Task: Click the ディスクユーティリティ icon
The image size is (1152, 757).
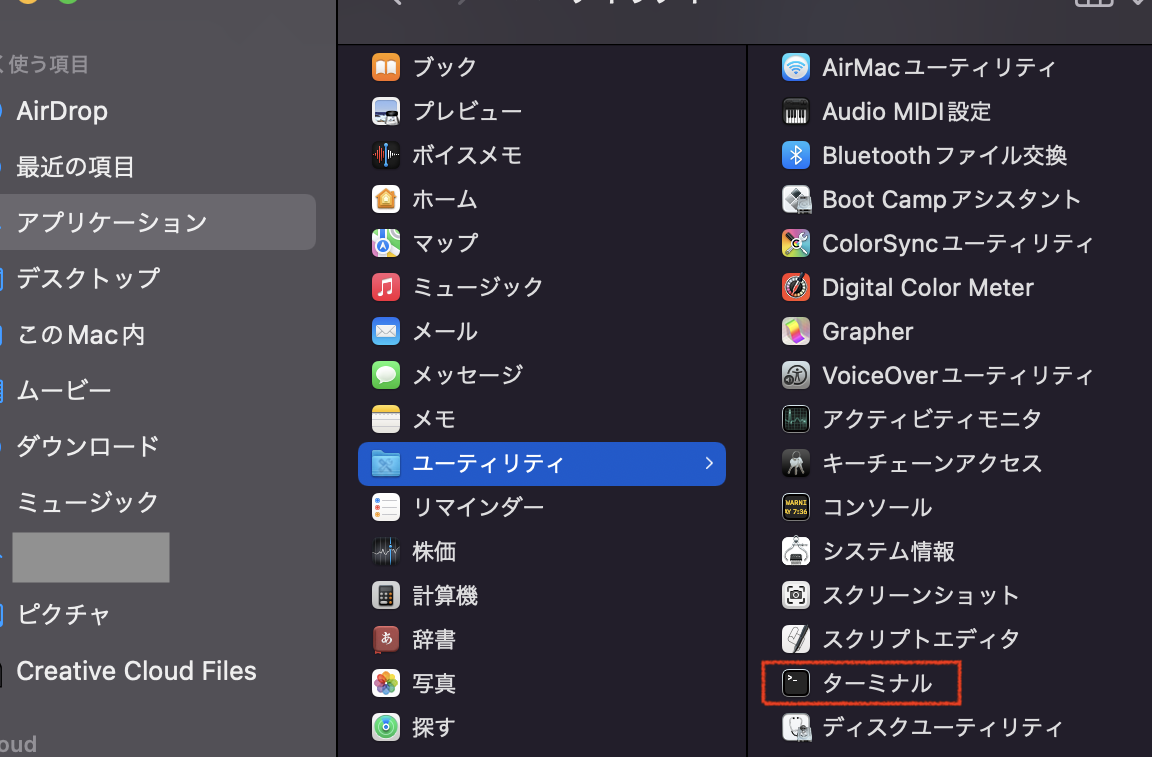Action: 796,728
